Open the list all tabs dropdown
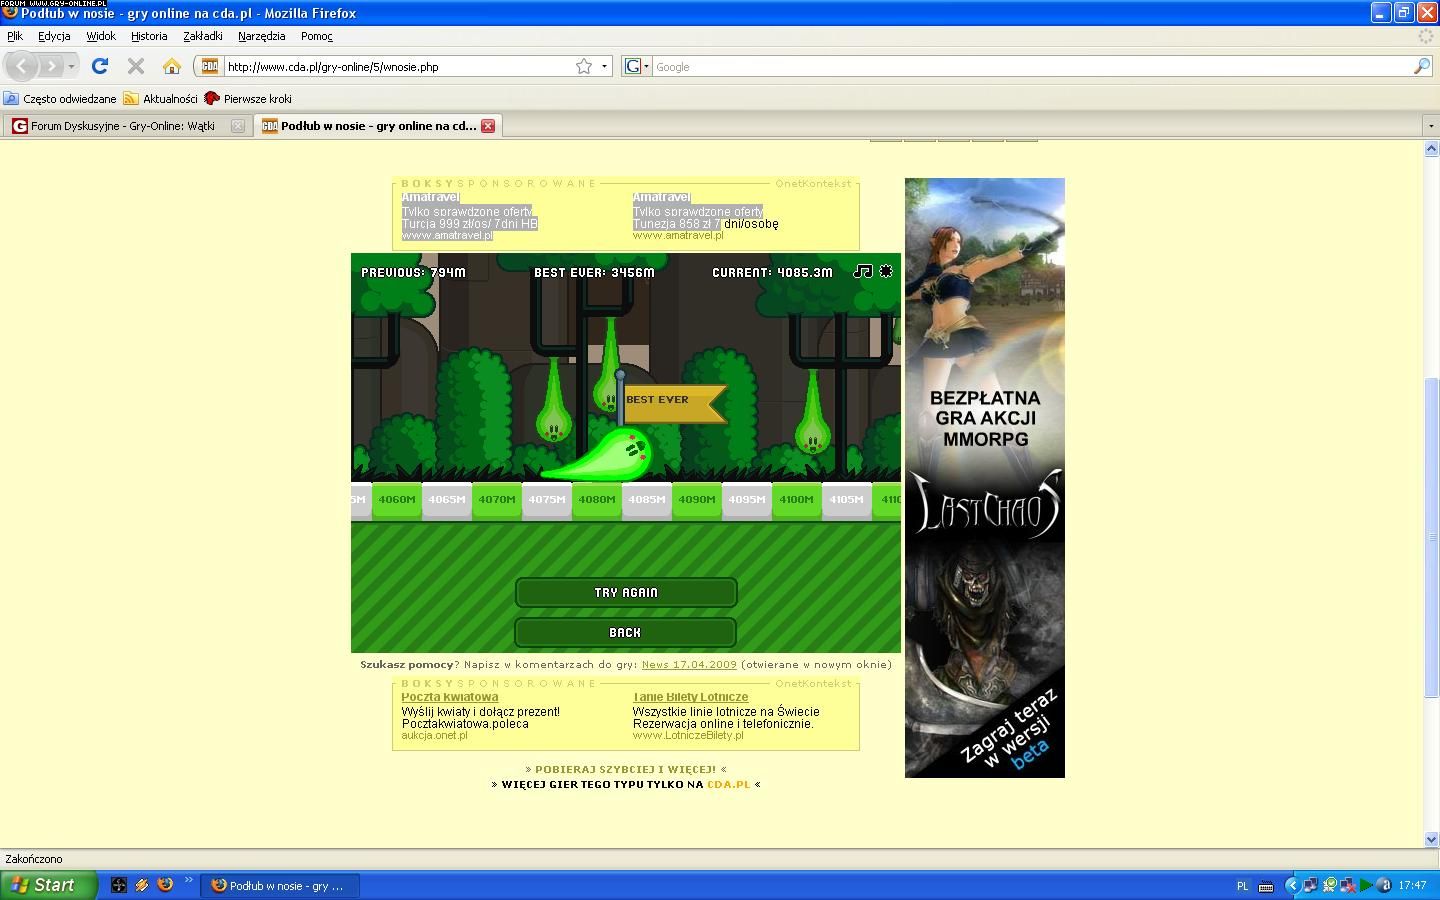This screenshot has height=900, width=1440. (x=1430, y=126)
